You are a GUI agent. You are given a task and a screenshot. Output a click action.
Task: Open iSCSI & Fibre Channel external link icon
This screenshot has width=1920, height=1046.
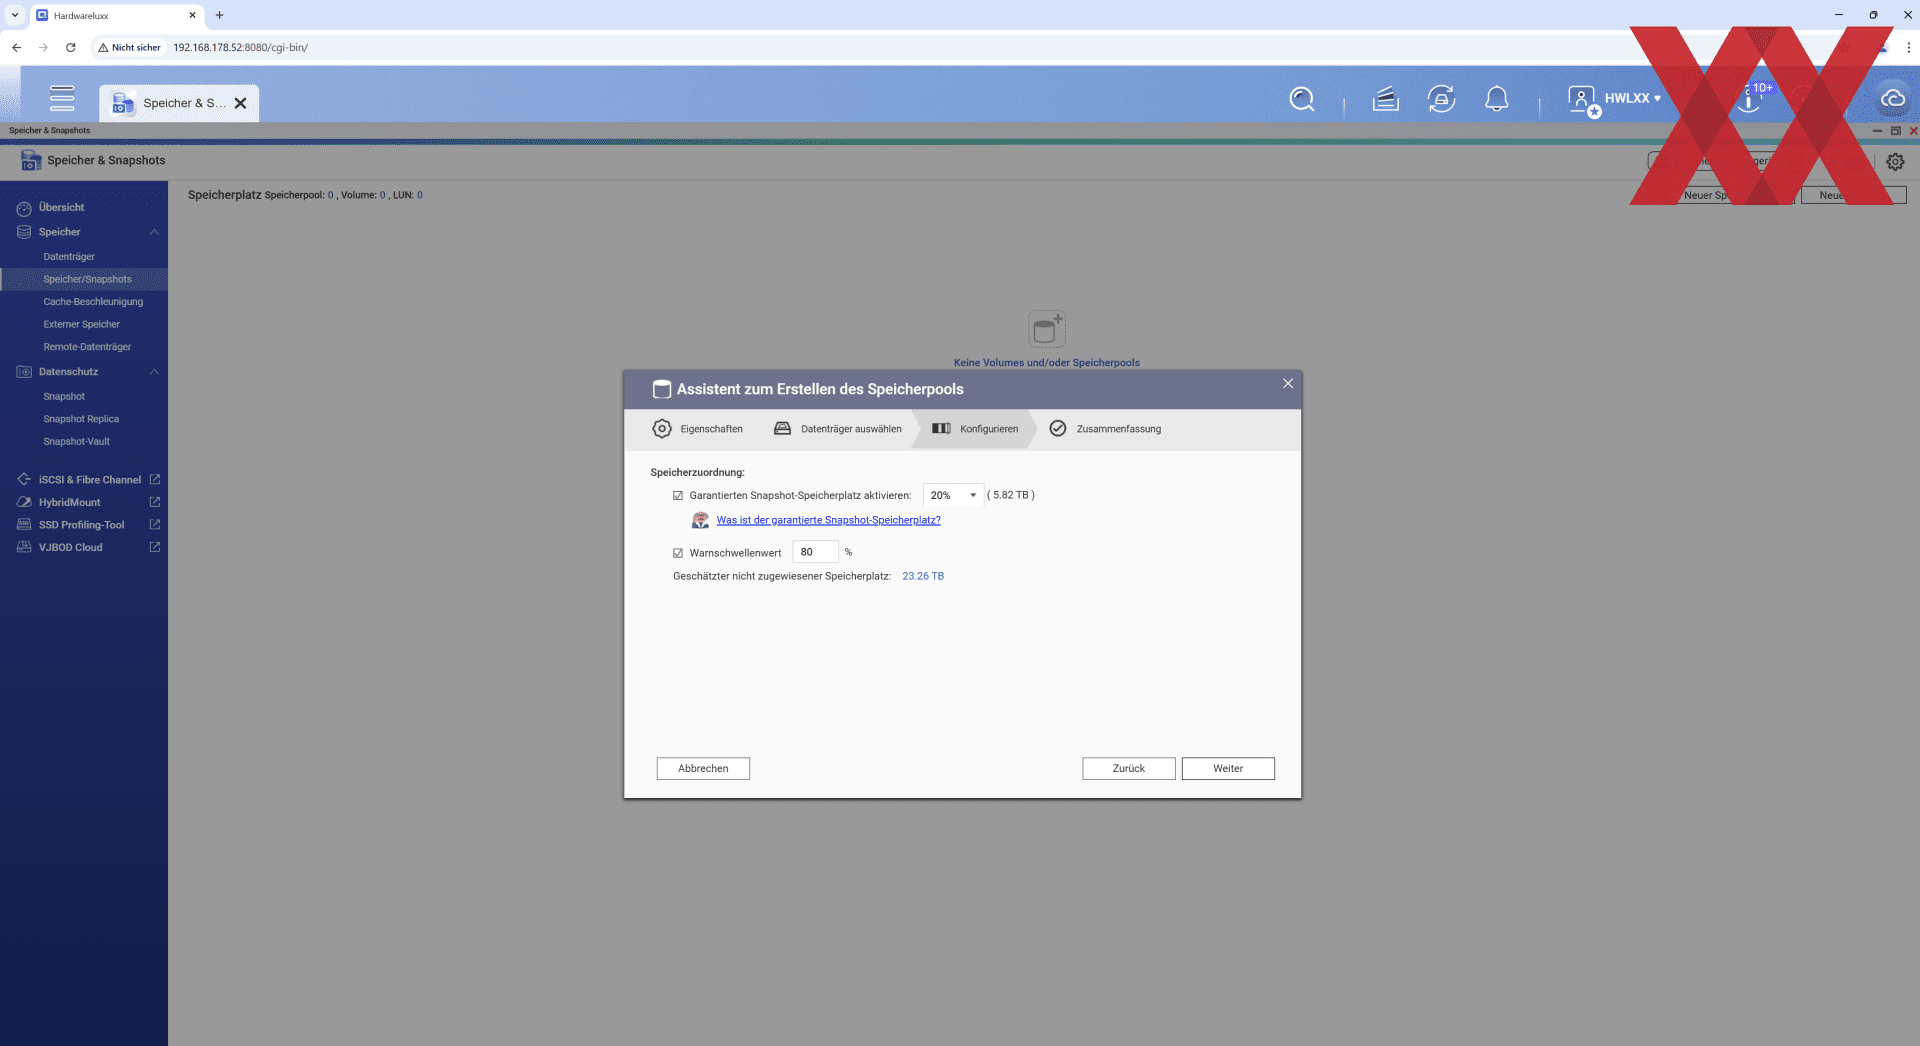(x=155, y=480)
